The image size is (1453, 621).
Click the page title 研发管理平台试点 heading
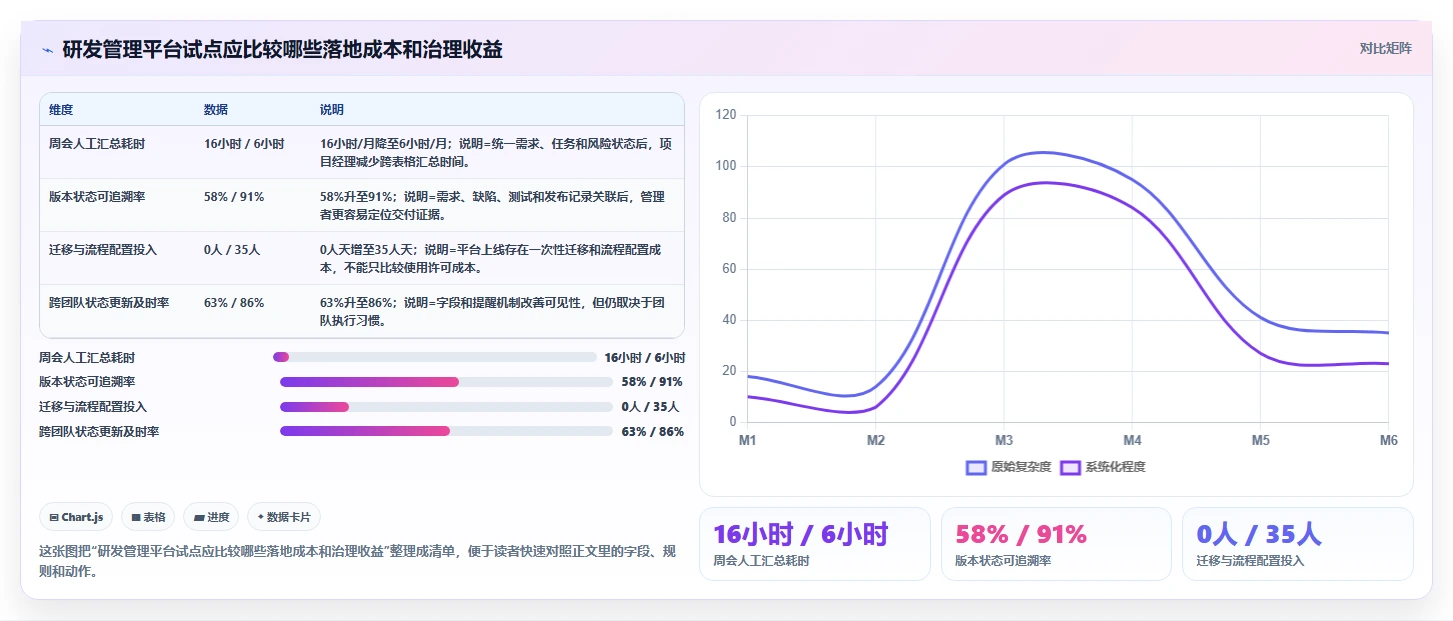click(283, 50)
